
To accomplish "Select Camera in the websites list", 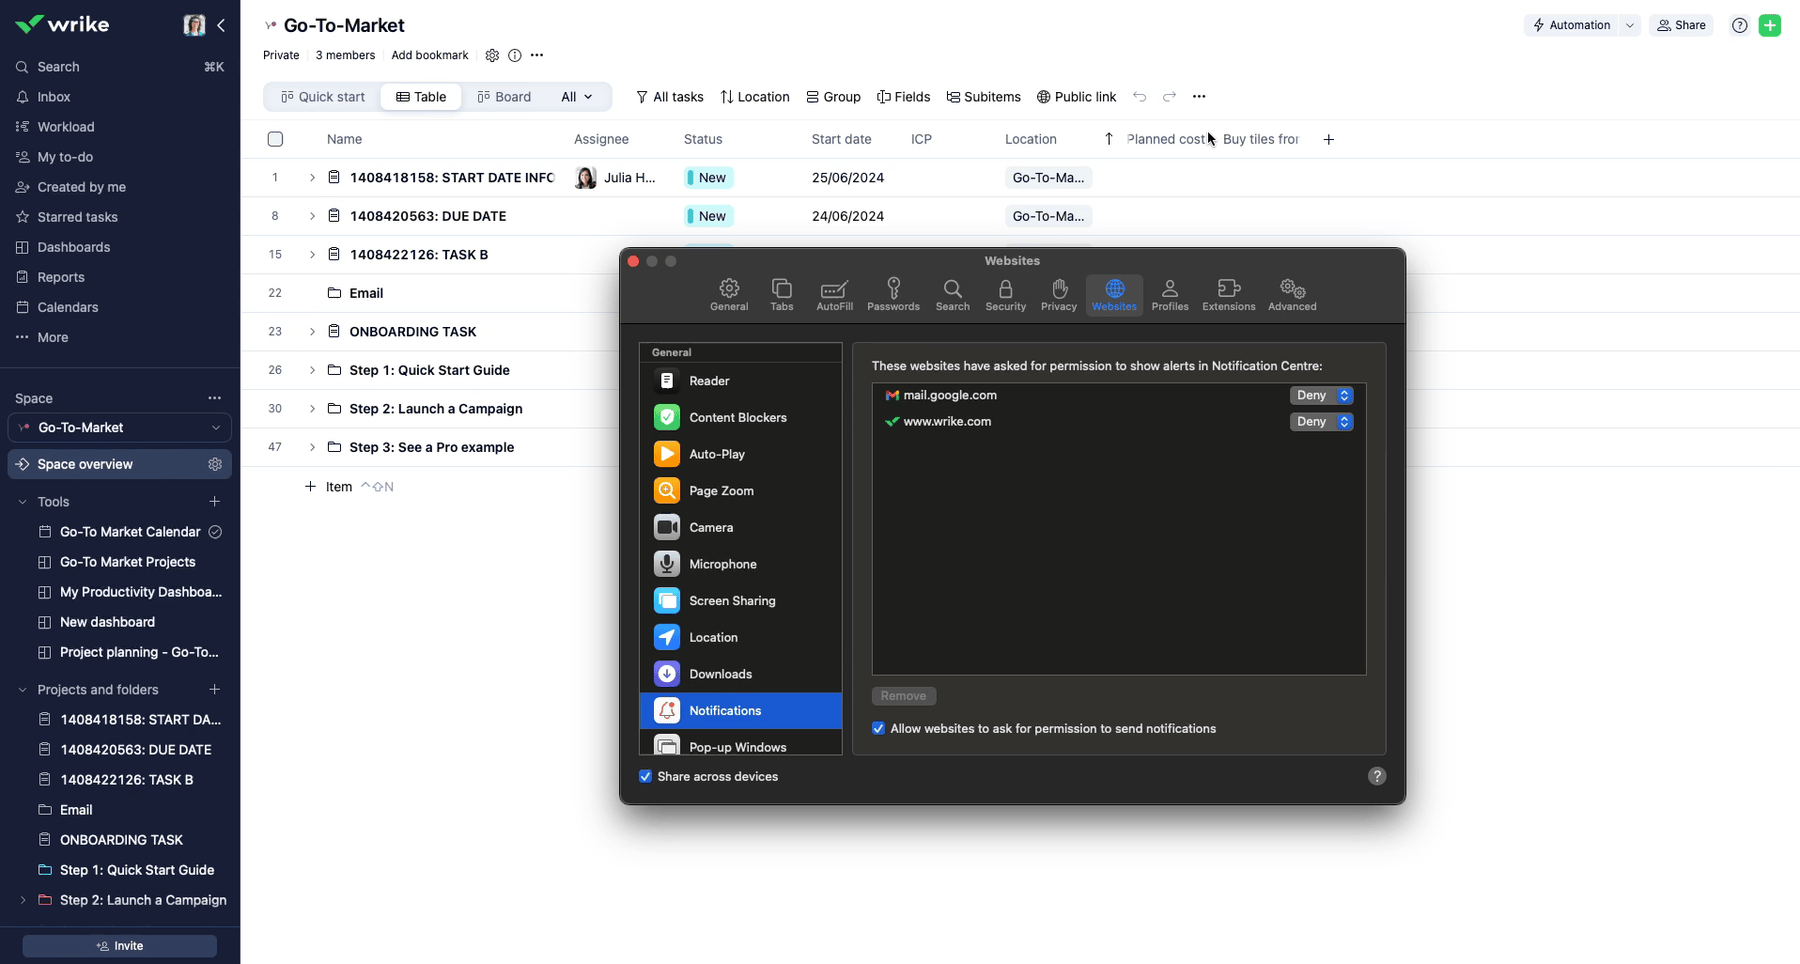I will click(x=711, y=528).
